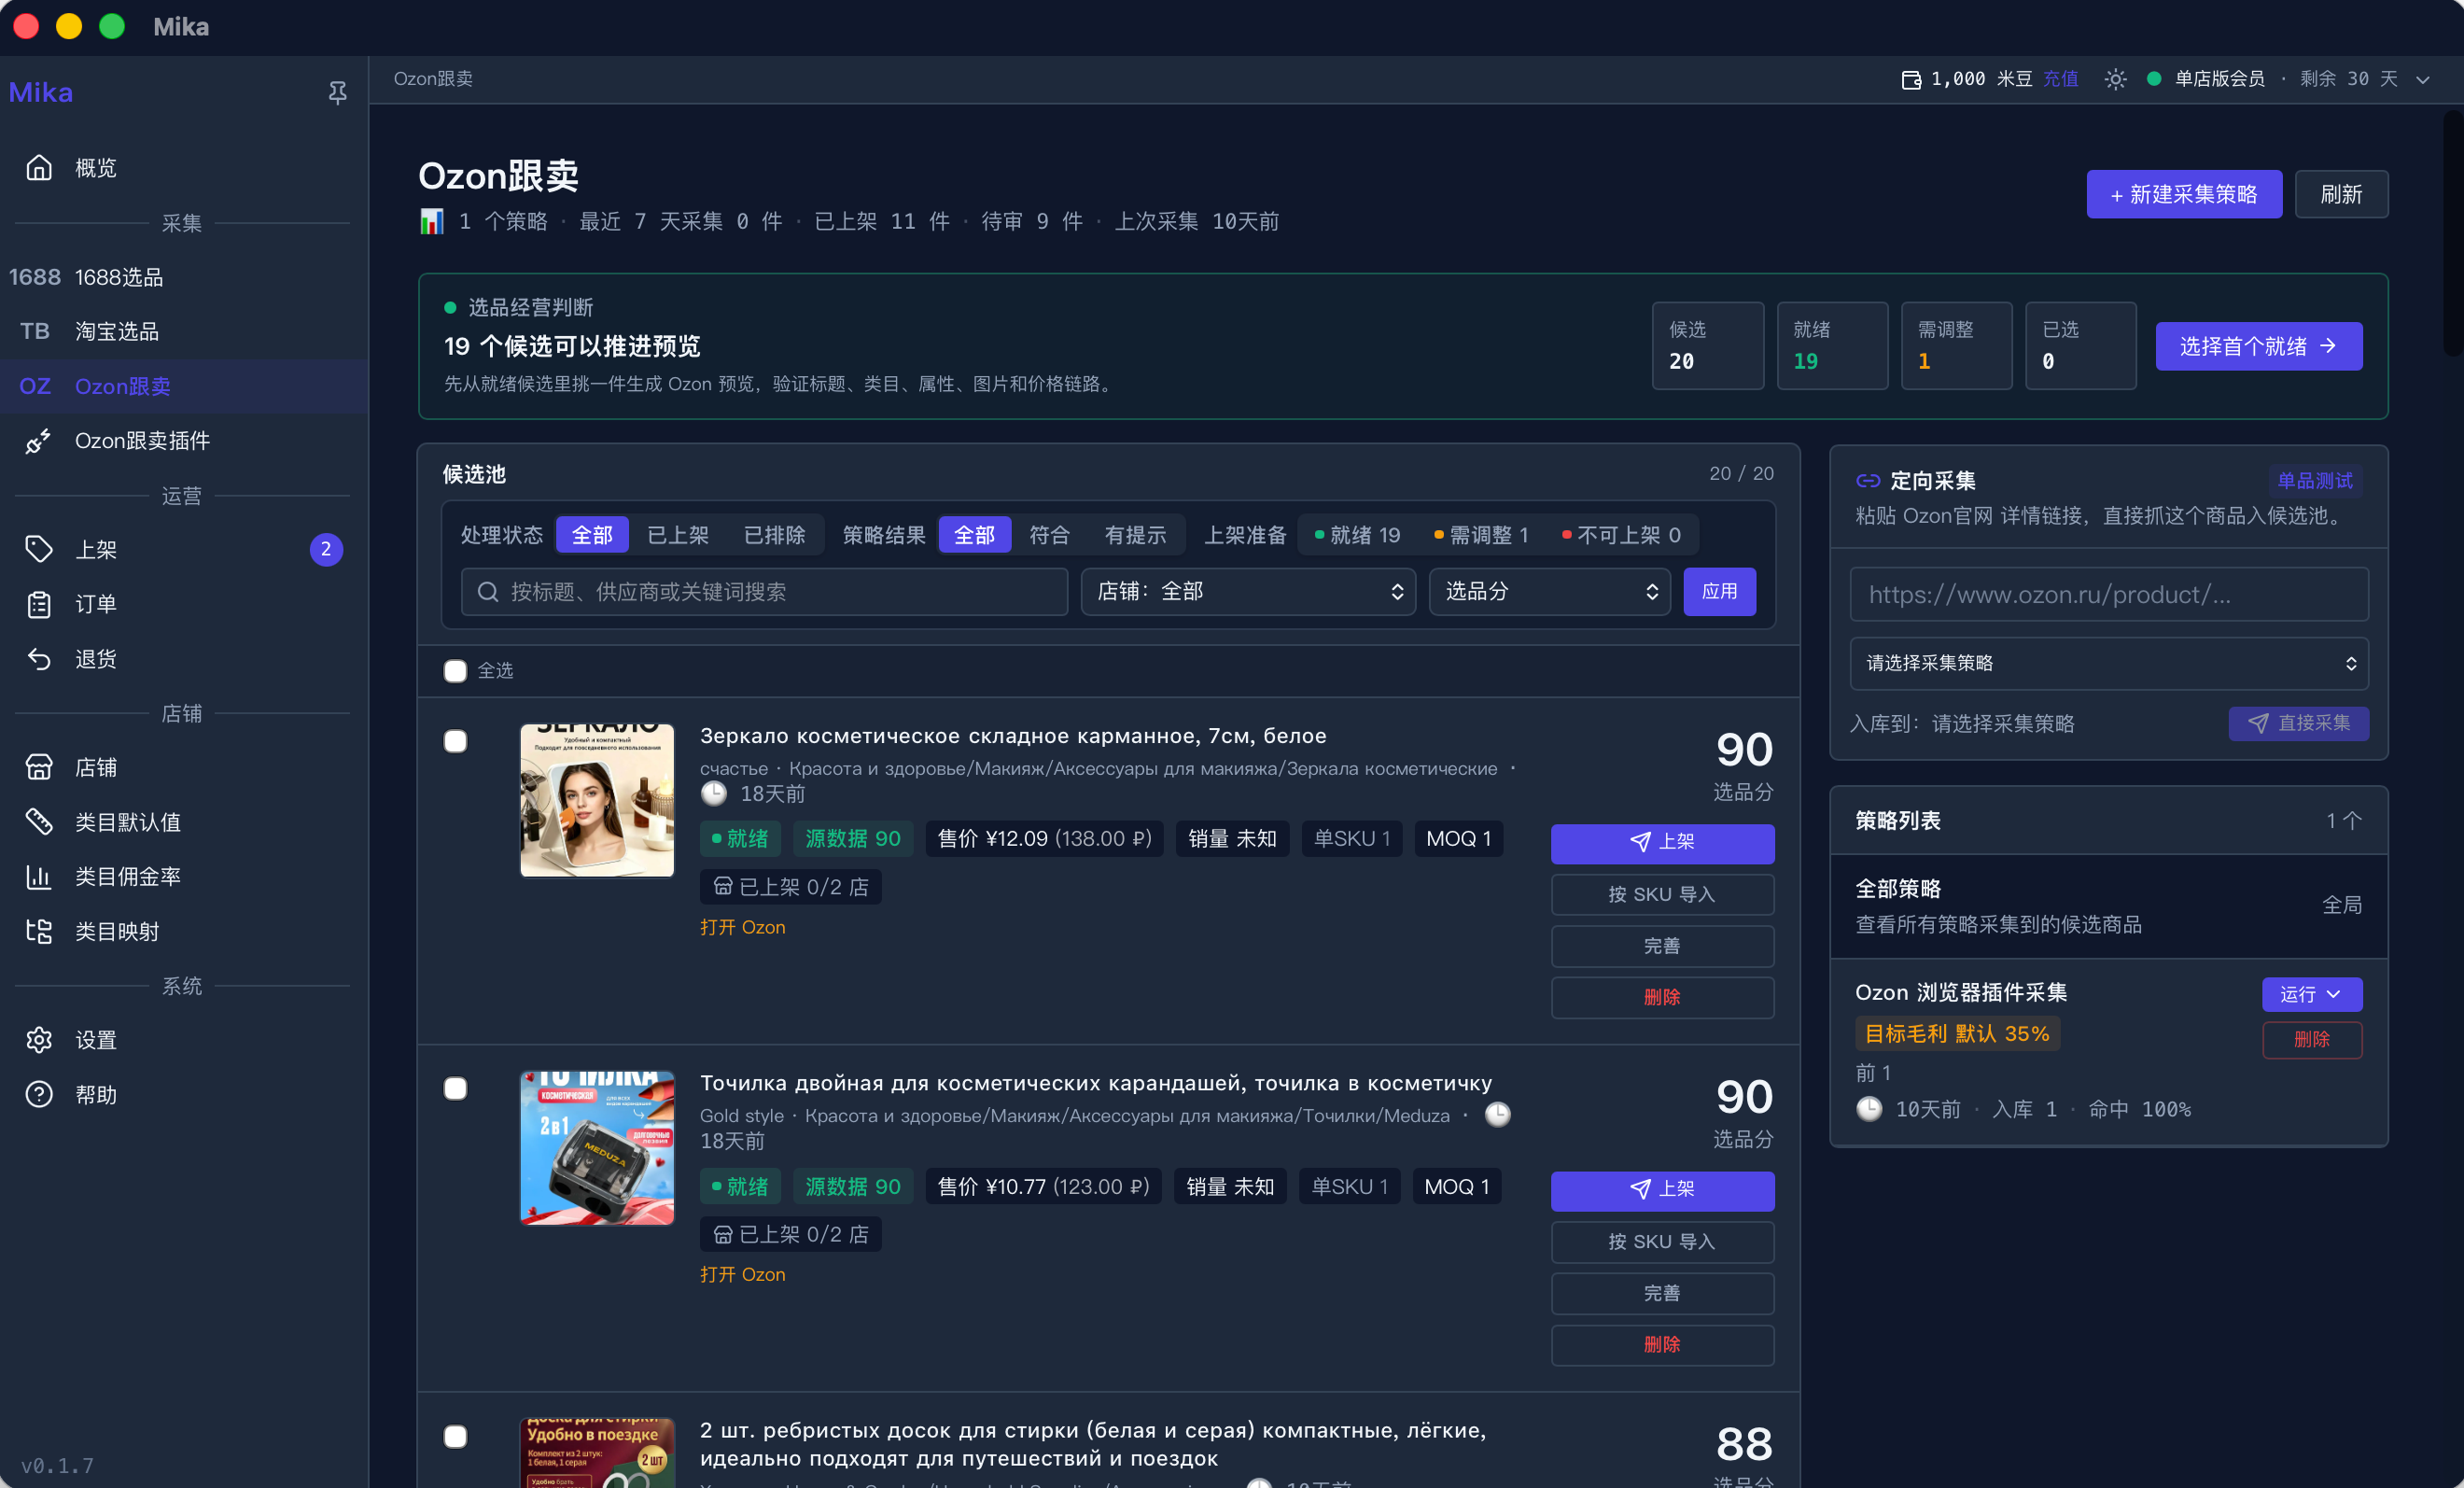Open the 概览 home icon
The image size is (2464, 1488).
(x=39, y=167)
